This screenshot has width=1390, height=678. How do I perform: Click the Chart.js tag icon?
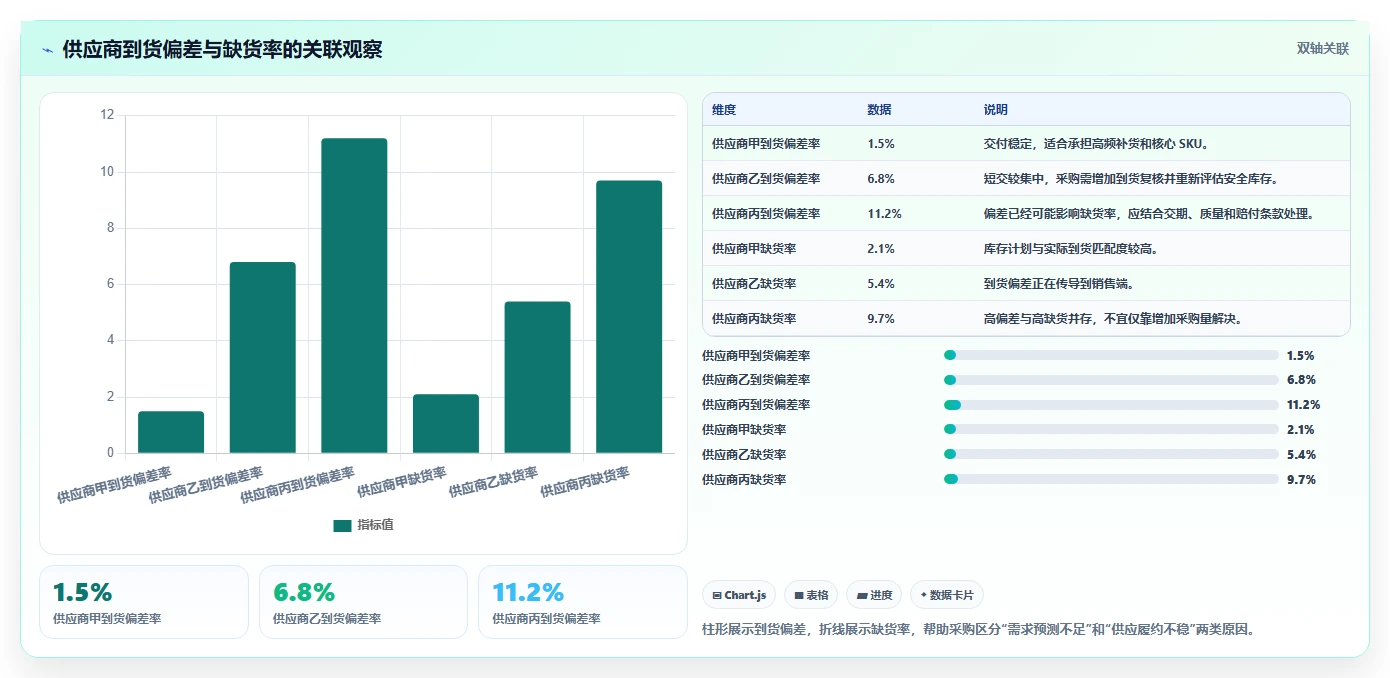click(717, 595)
